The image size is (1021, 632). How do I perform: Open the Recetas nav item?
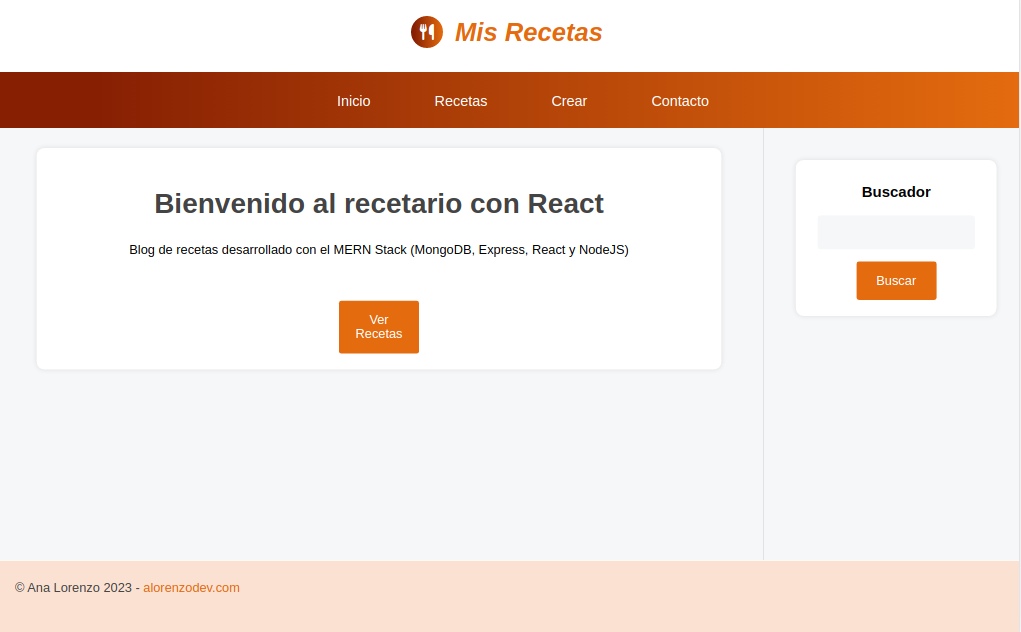[460, 101]
